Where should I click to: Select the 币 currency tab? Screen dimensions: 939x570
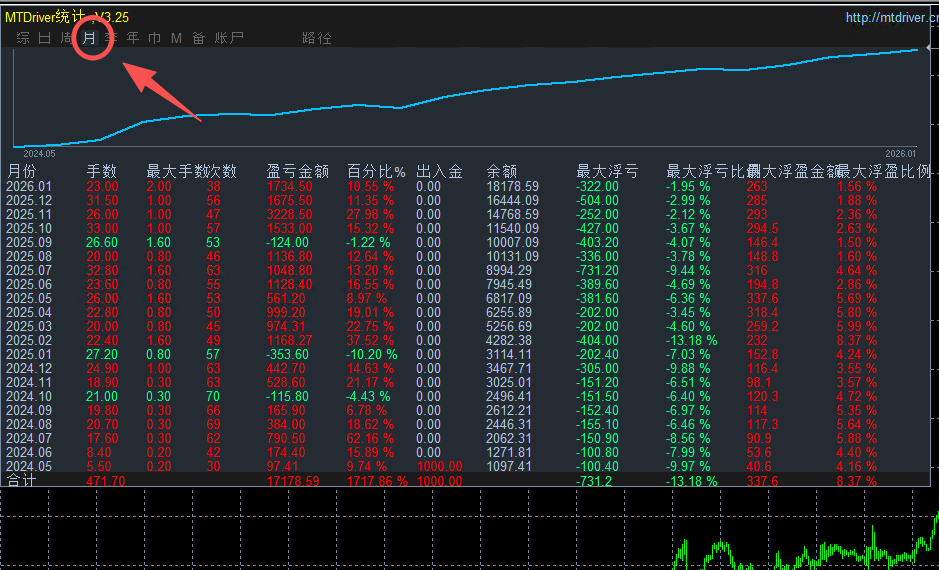click(154, 39)
